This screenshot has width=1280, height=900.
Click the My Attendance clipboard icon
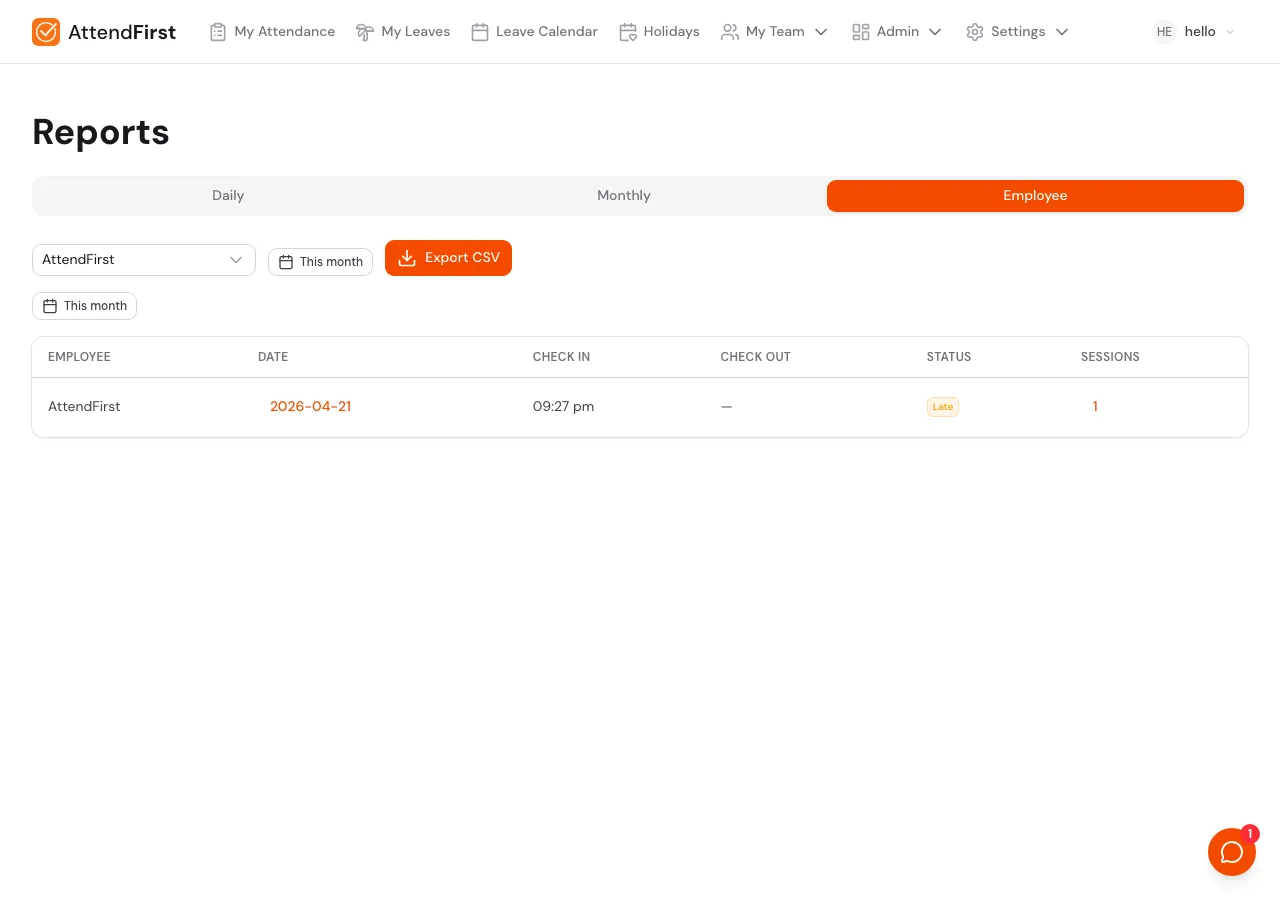pyautogui.click(x=218, y=31)
